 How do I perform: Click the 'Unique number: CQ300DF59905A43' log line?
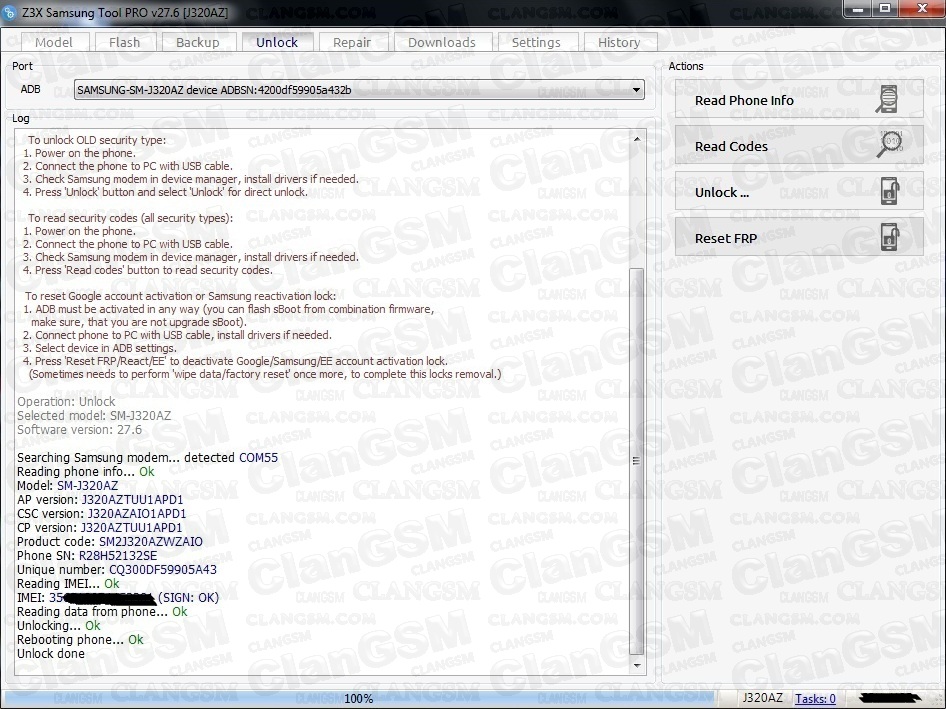[116, 570]
